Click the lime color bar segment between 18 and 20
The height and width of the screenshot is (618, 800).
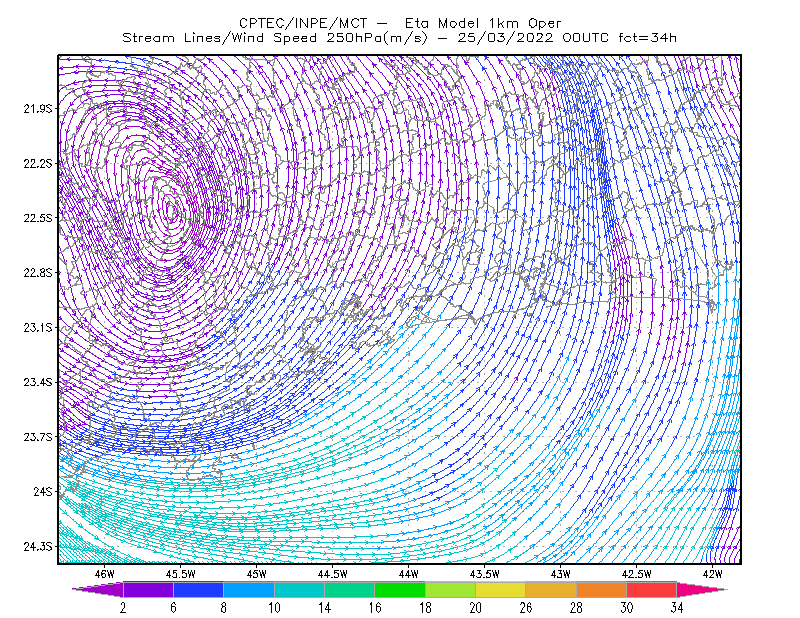pos(451,589)
